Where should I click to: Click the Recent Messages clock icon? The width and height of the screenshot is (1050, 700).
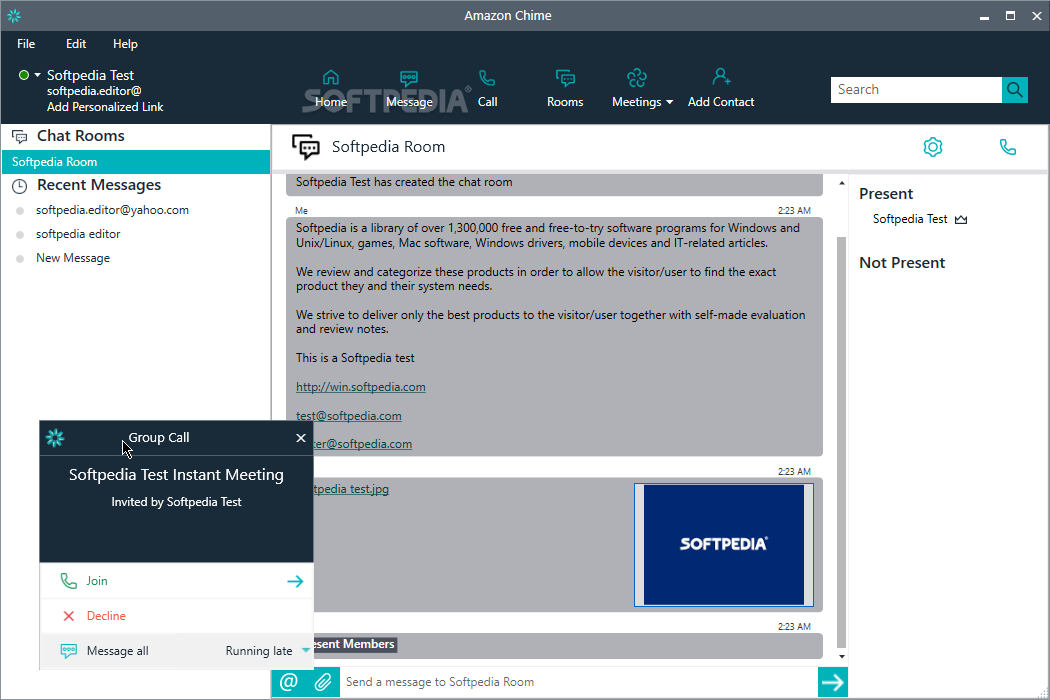(19, 186)
